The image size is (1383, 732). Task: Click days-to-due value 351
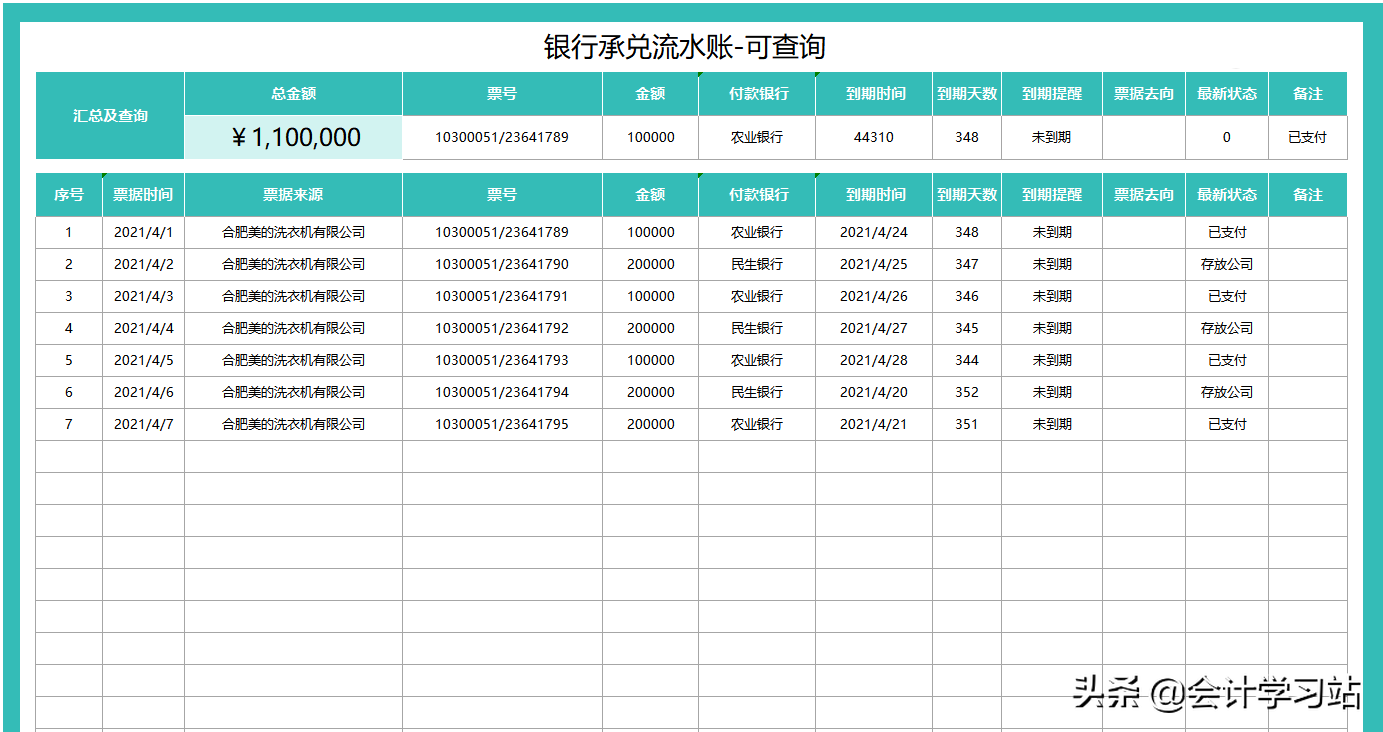[x=967, y=424]
